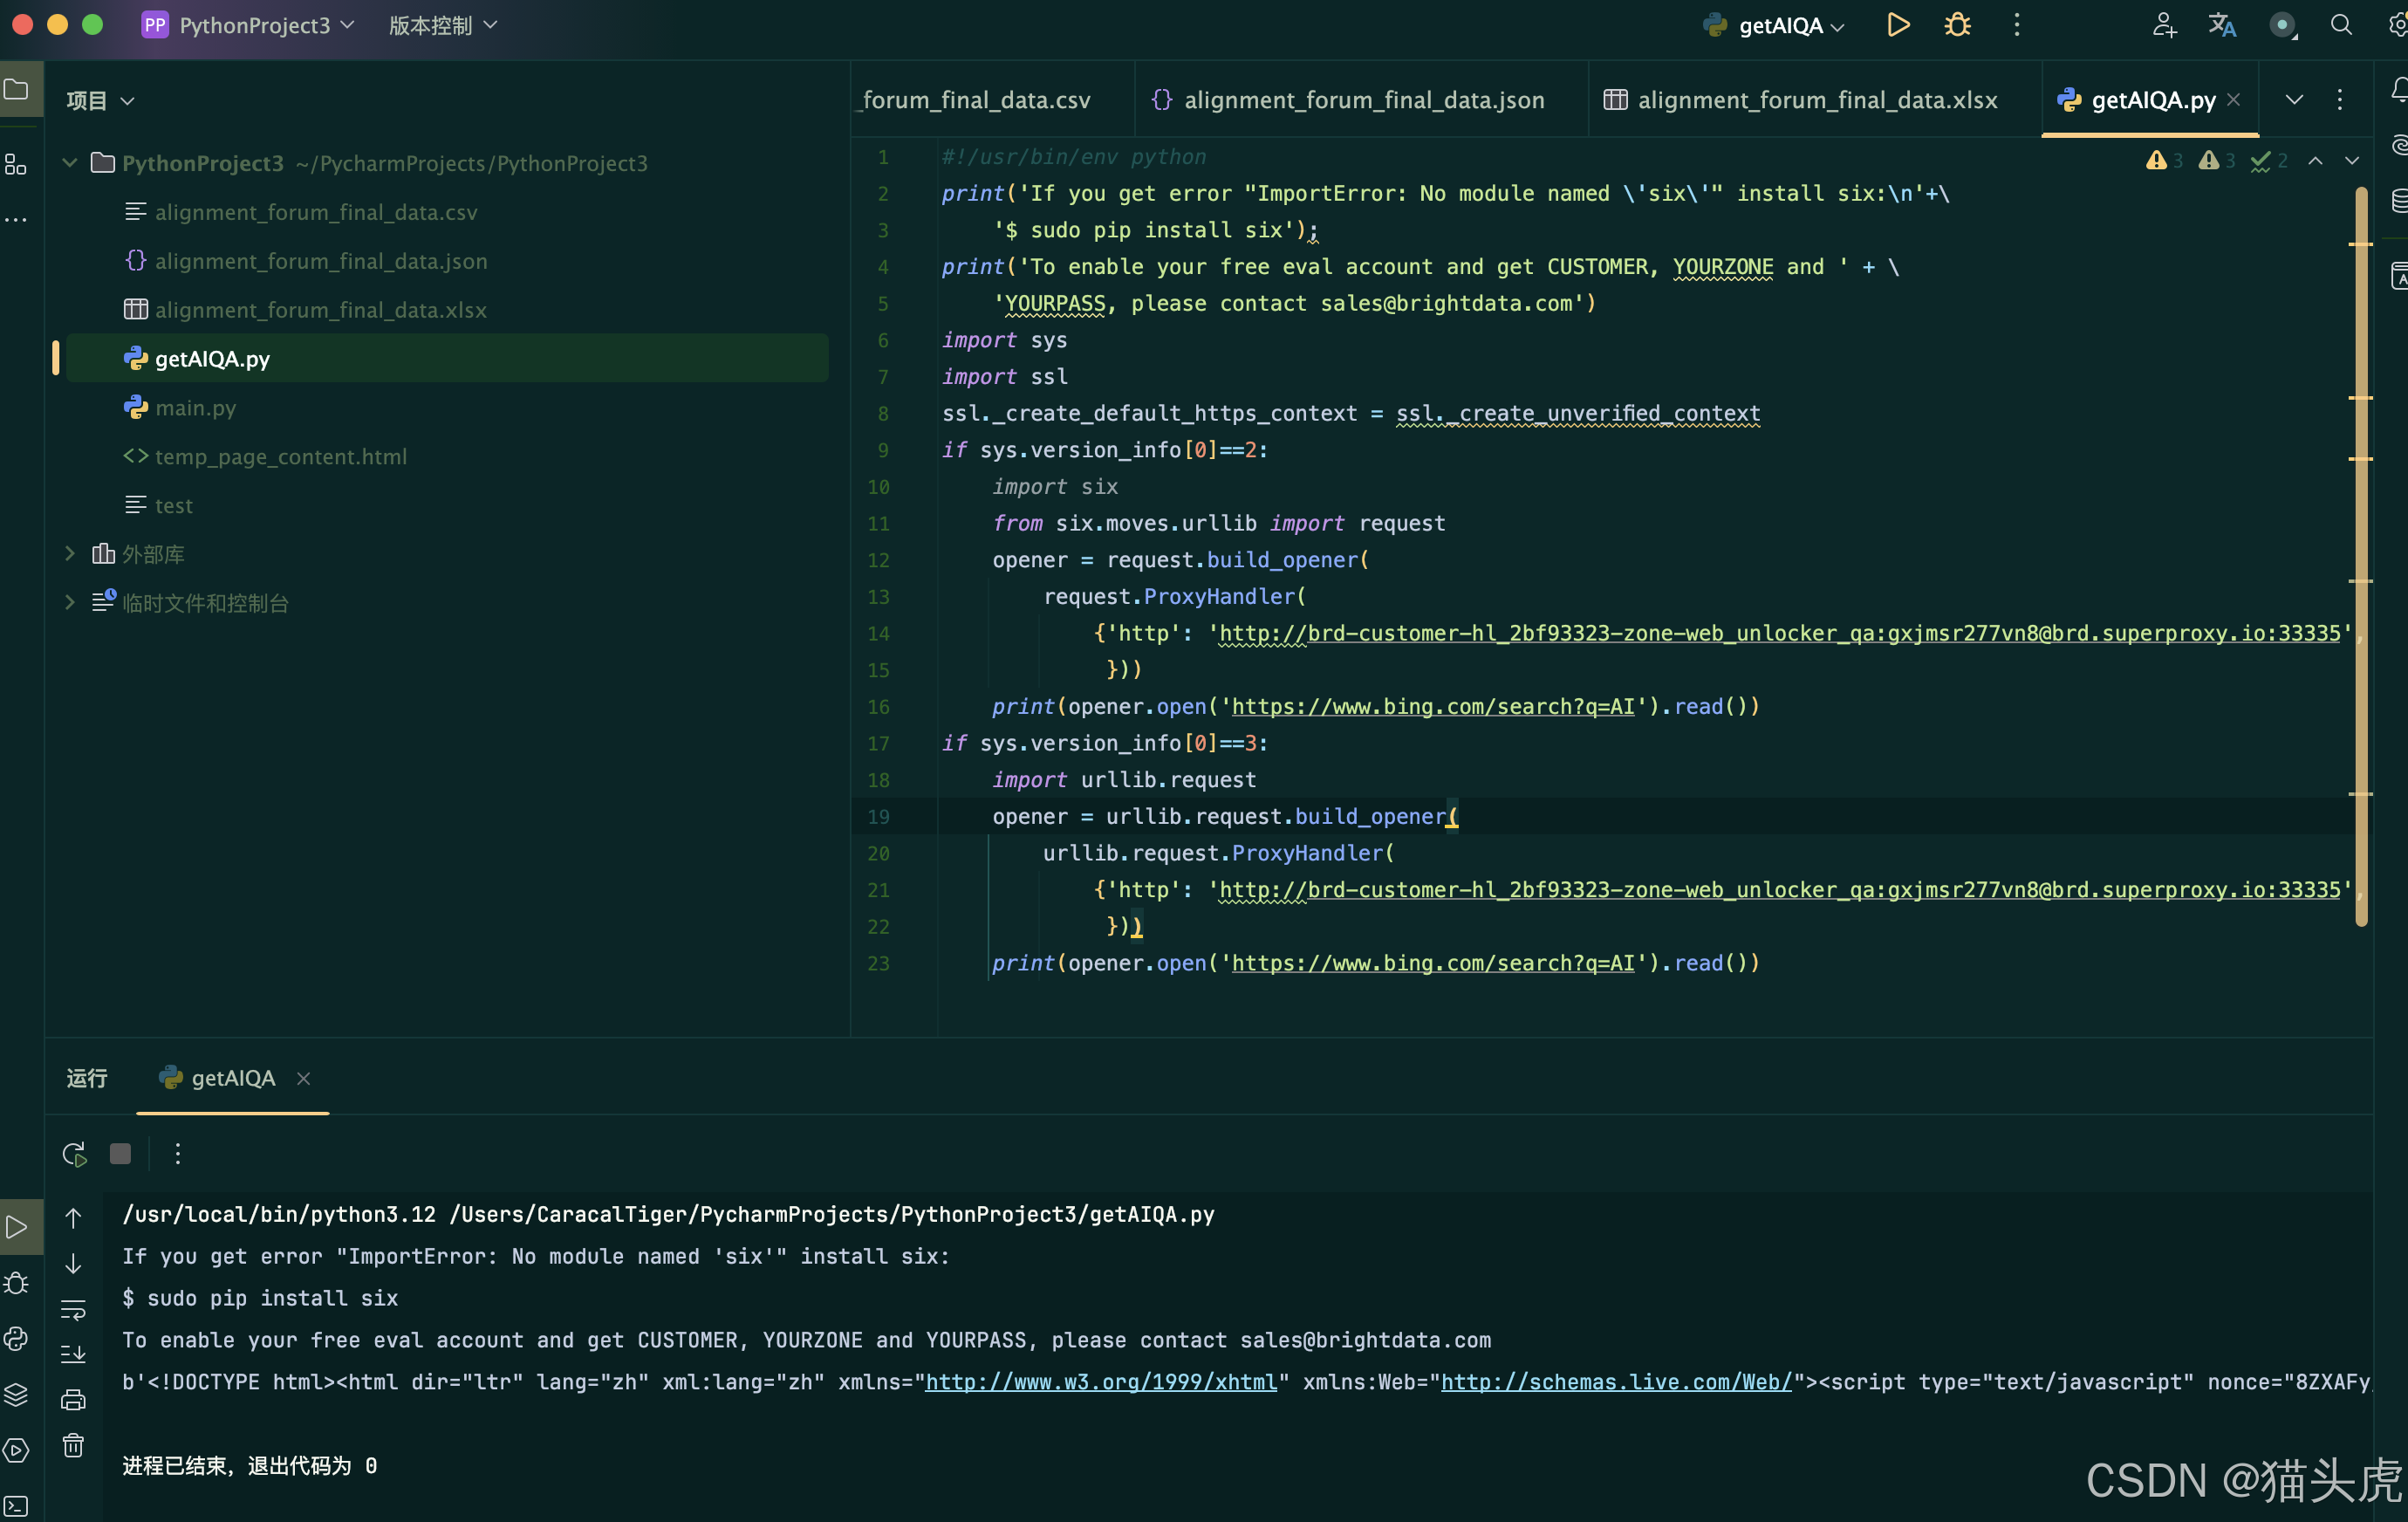
Task: Open the Terminal tool window icon
Action: (x=16, y=1505)
